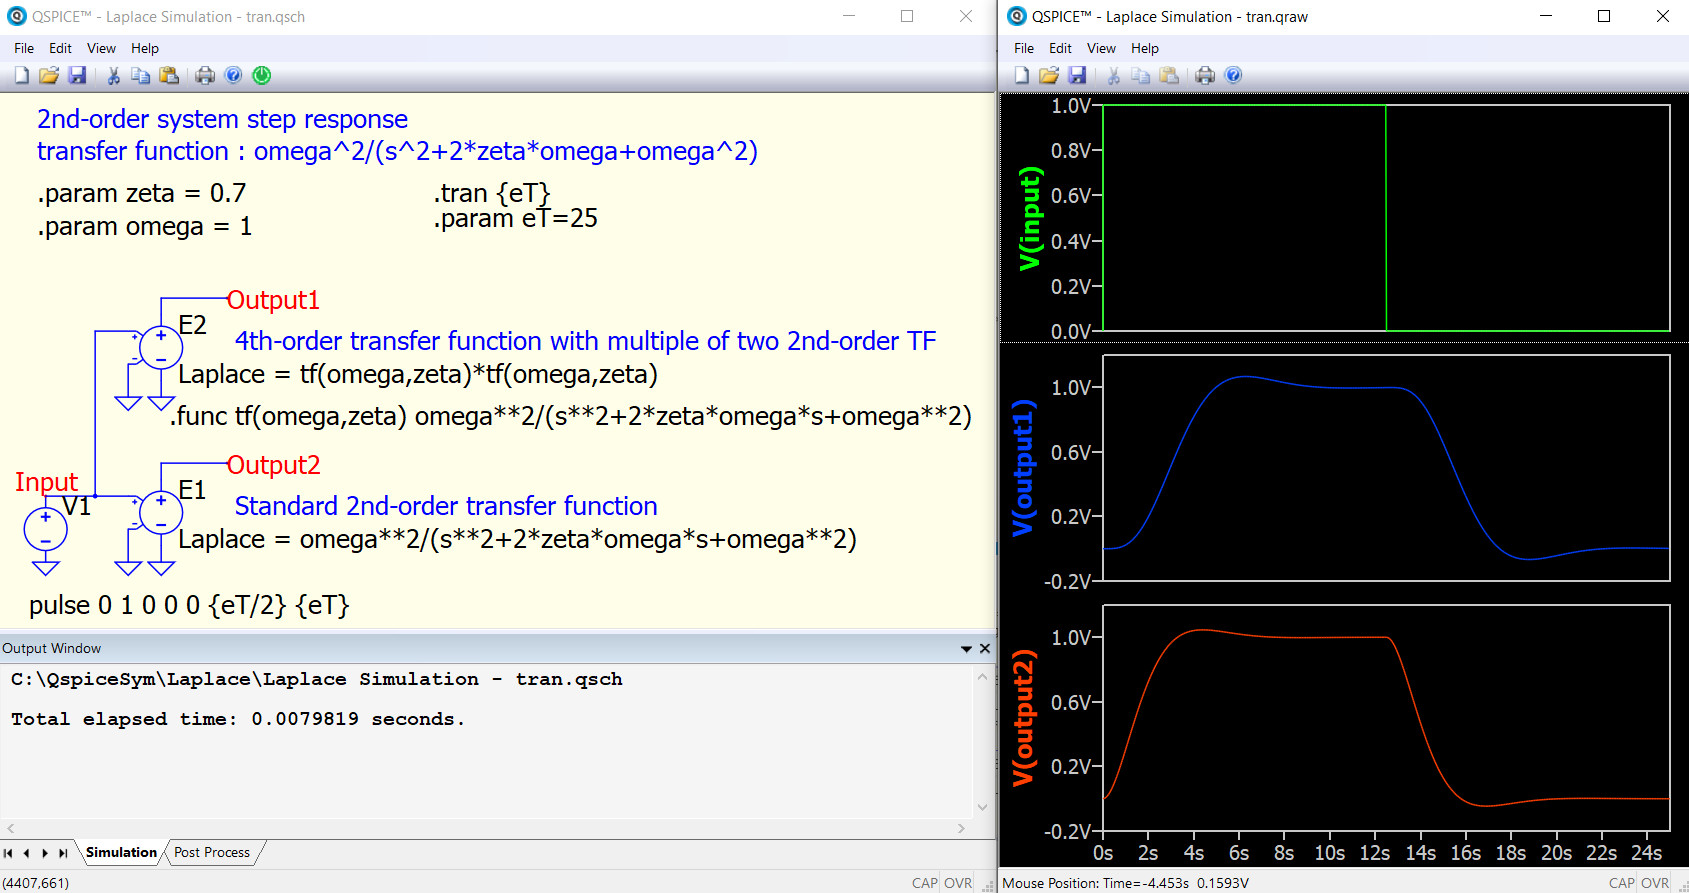
Task: Minimize the tran.qraw window
Action: click(1546, 16)
